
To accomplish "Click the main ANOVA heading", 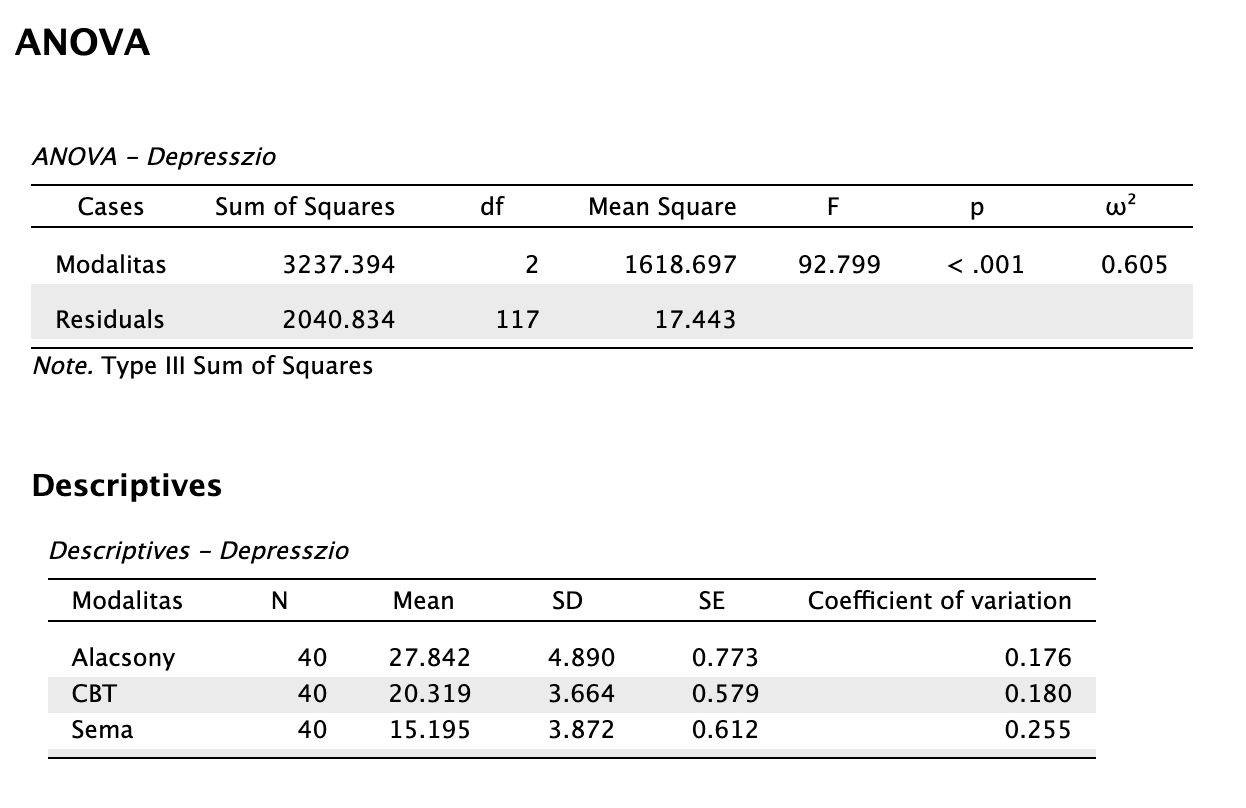I will [x=83, y=43].
